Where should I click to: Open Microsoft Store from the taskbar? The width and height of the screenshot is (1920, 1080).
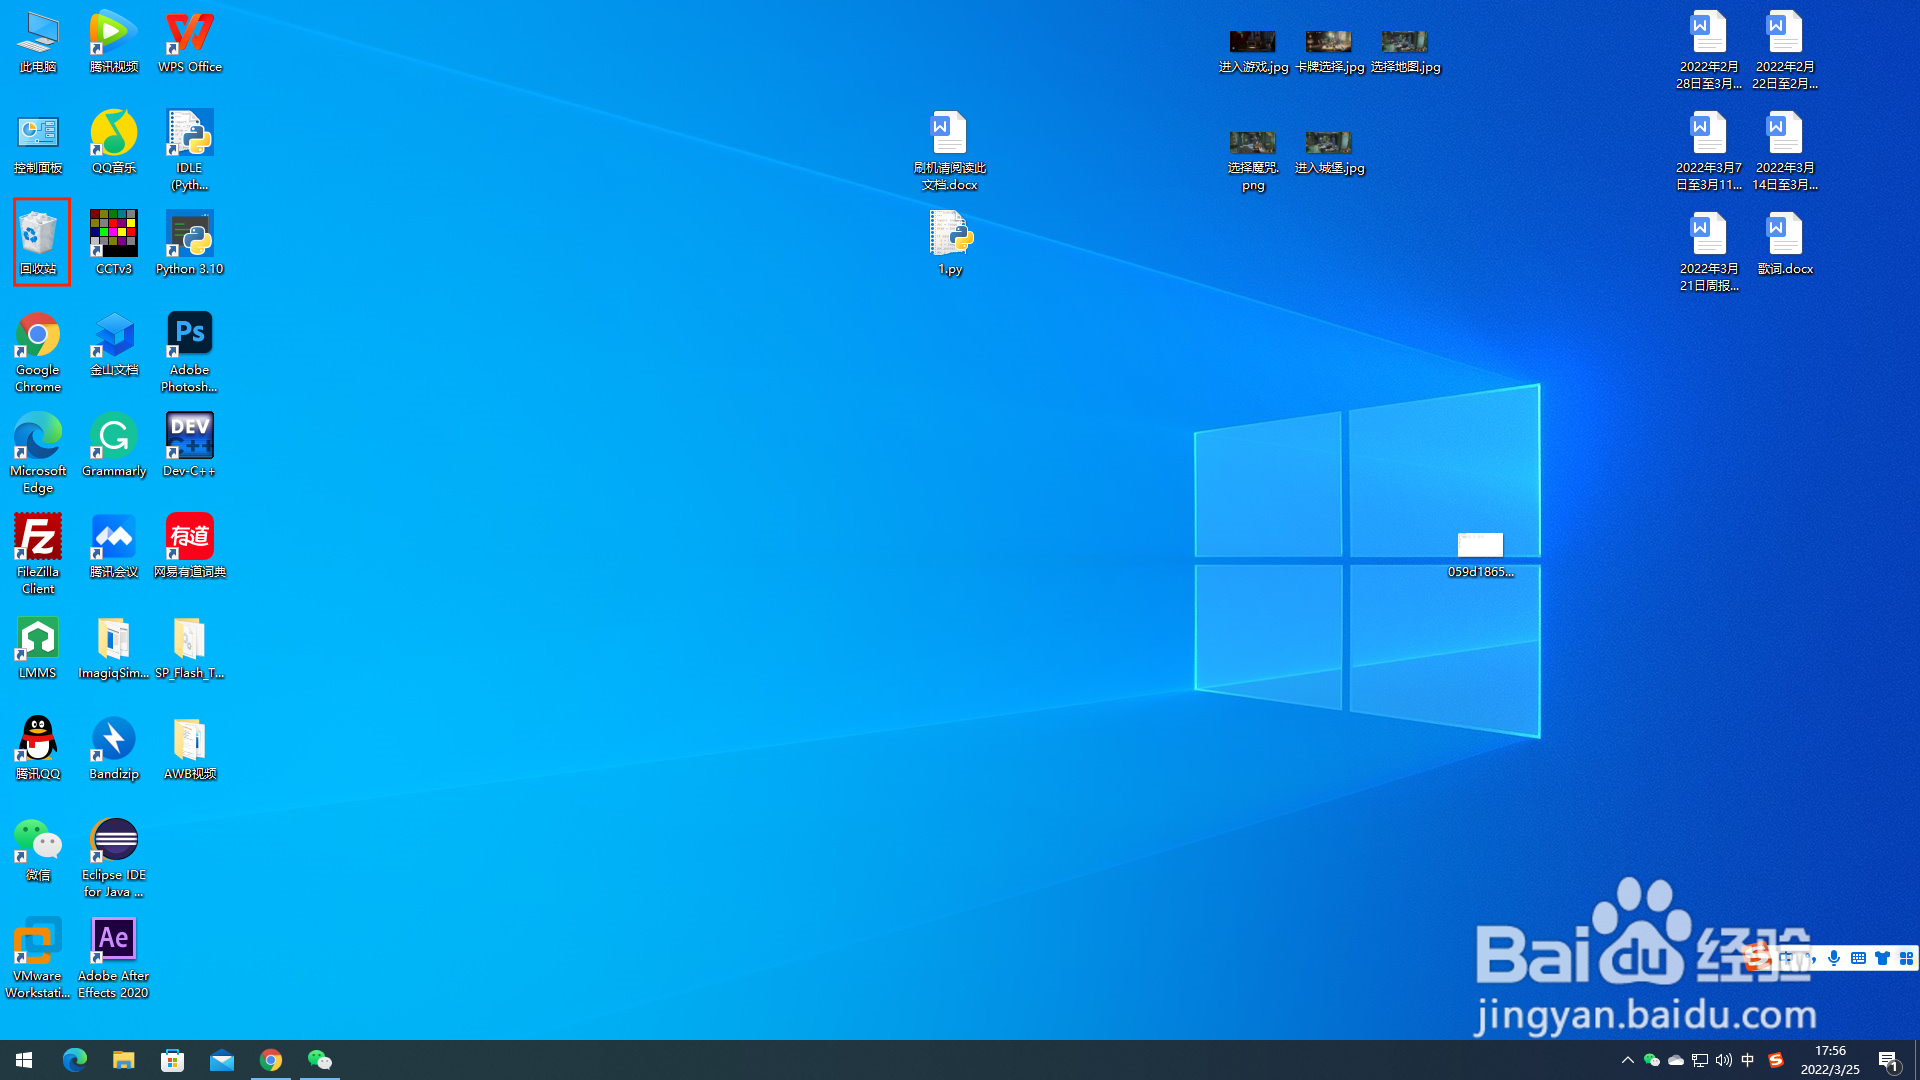point(173,1060)
